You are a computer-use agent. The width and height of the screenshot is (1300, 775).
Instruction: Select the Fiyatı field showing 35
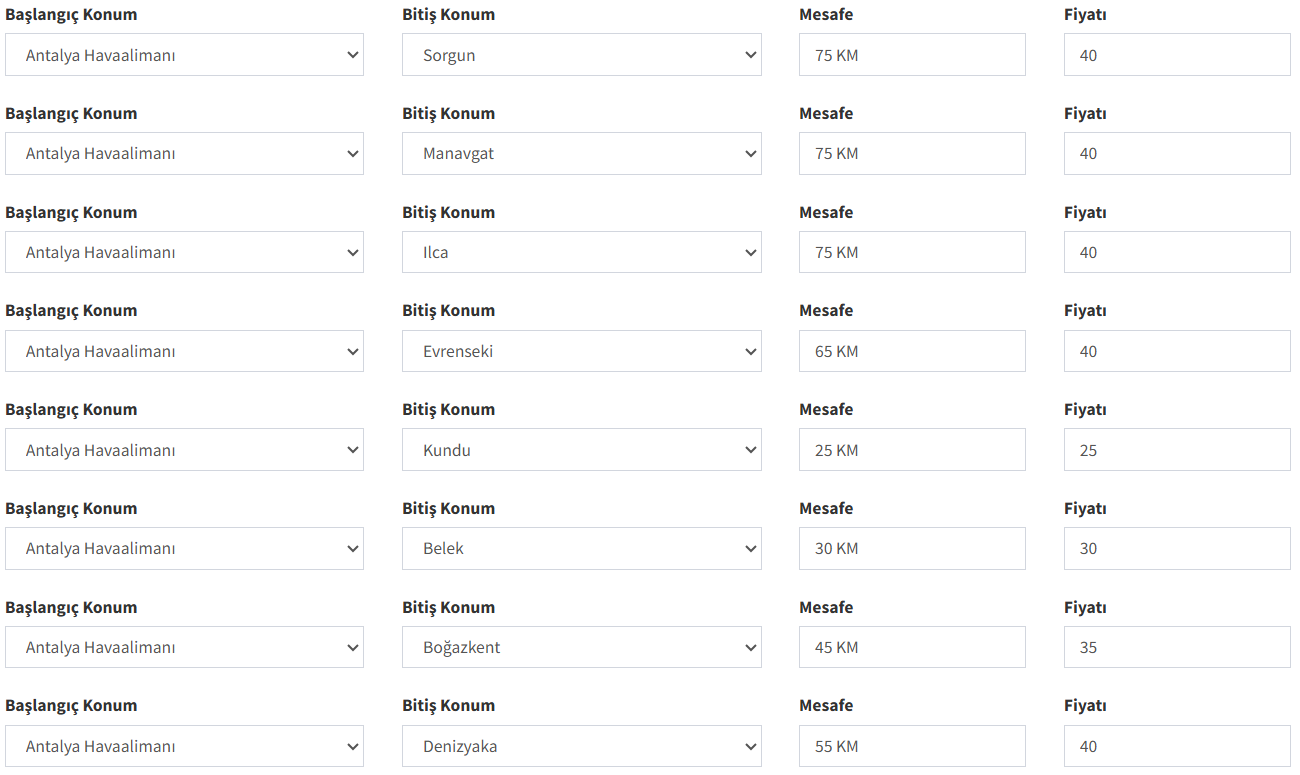pos(1176,647)
